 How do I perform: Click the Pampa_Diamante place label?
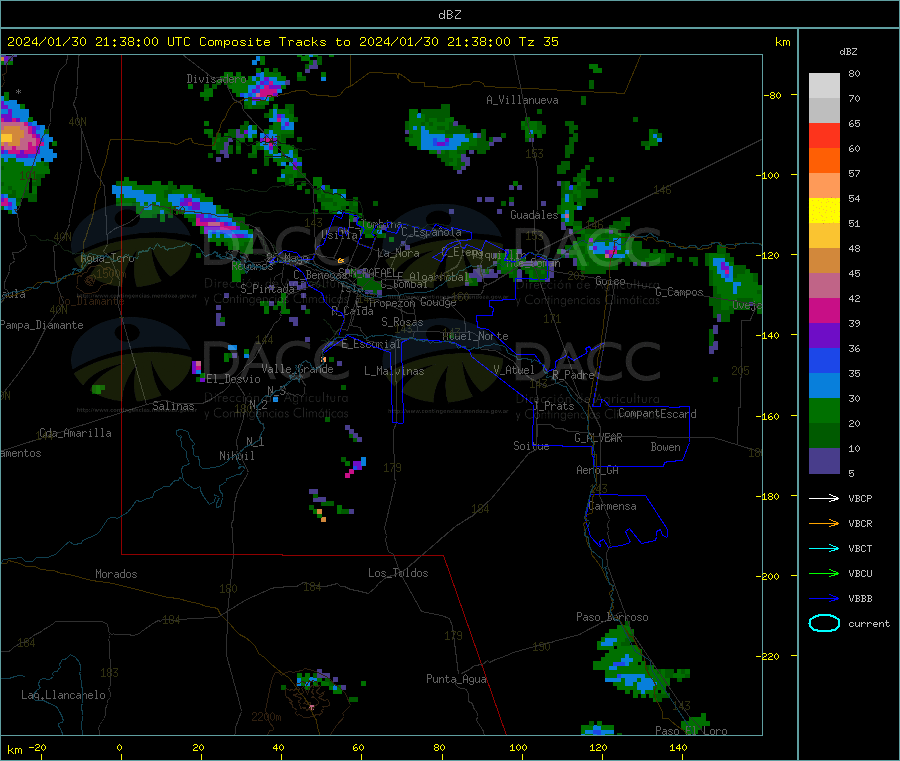point(41,325)
